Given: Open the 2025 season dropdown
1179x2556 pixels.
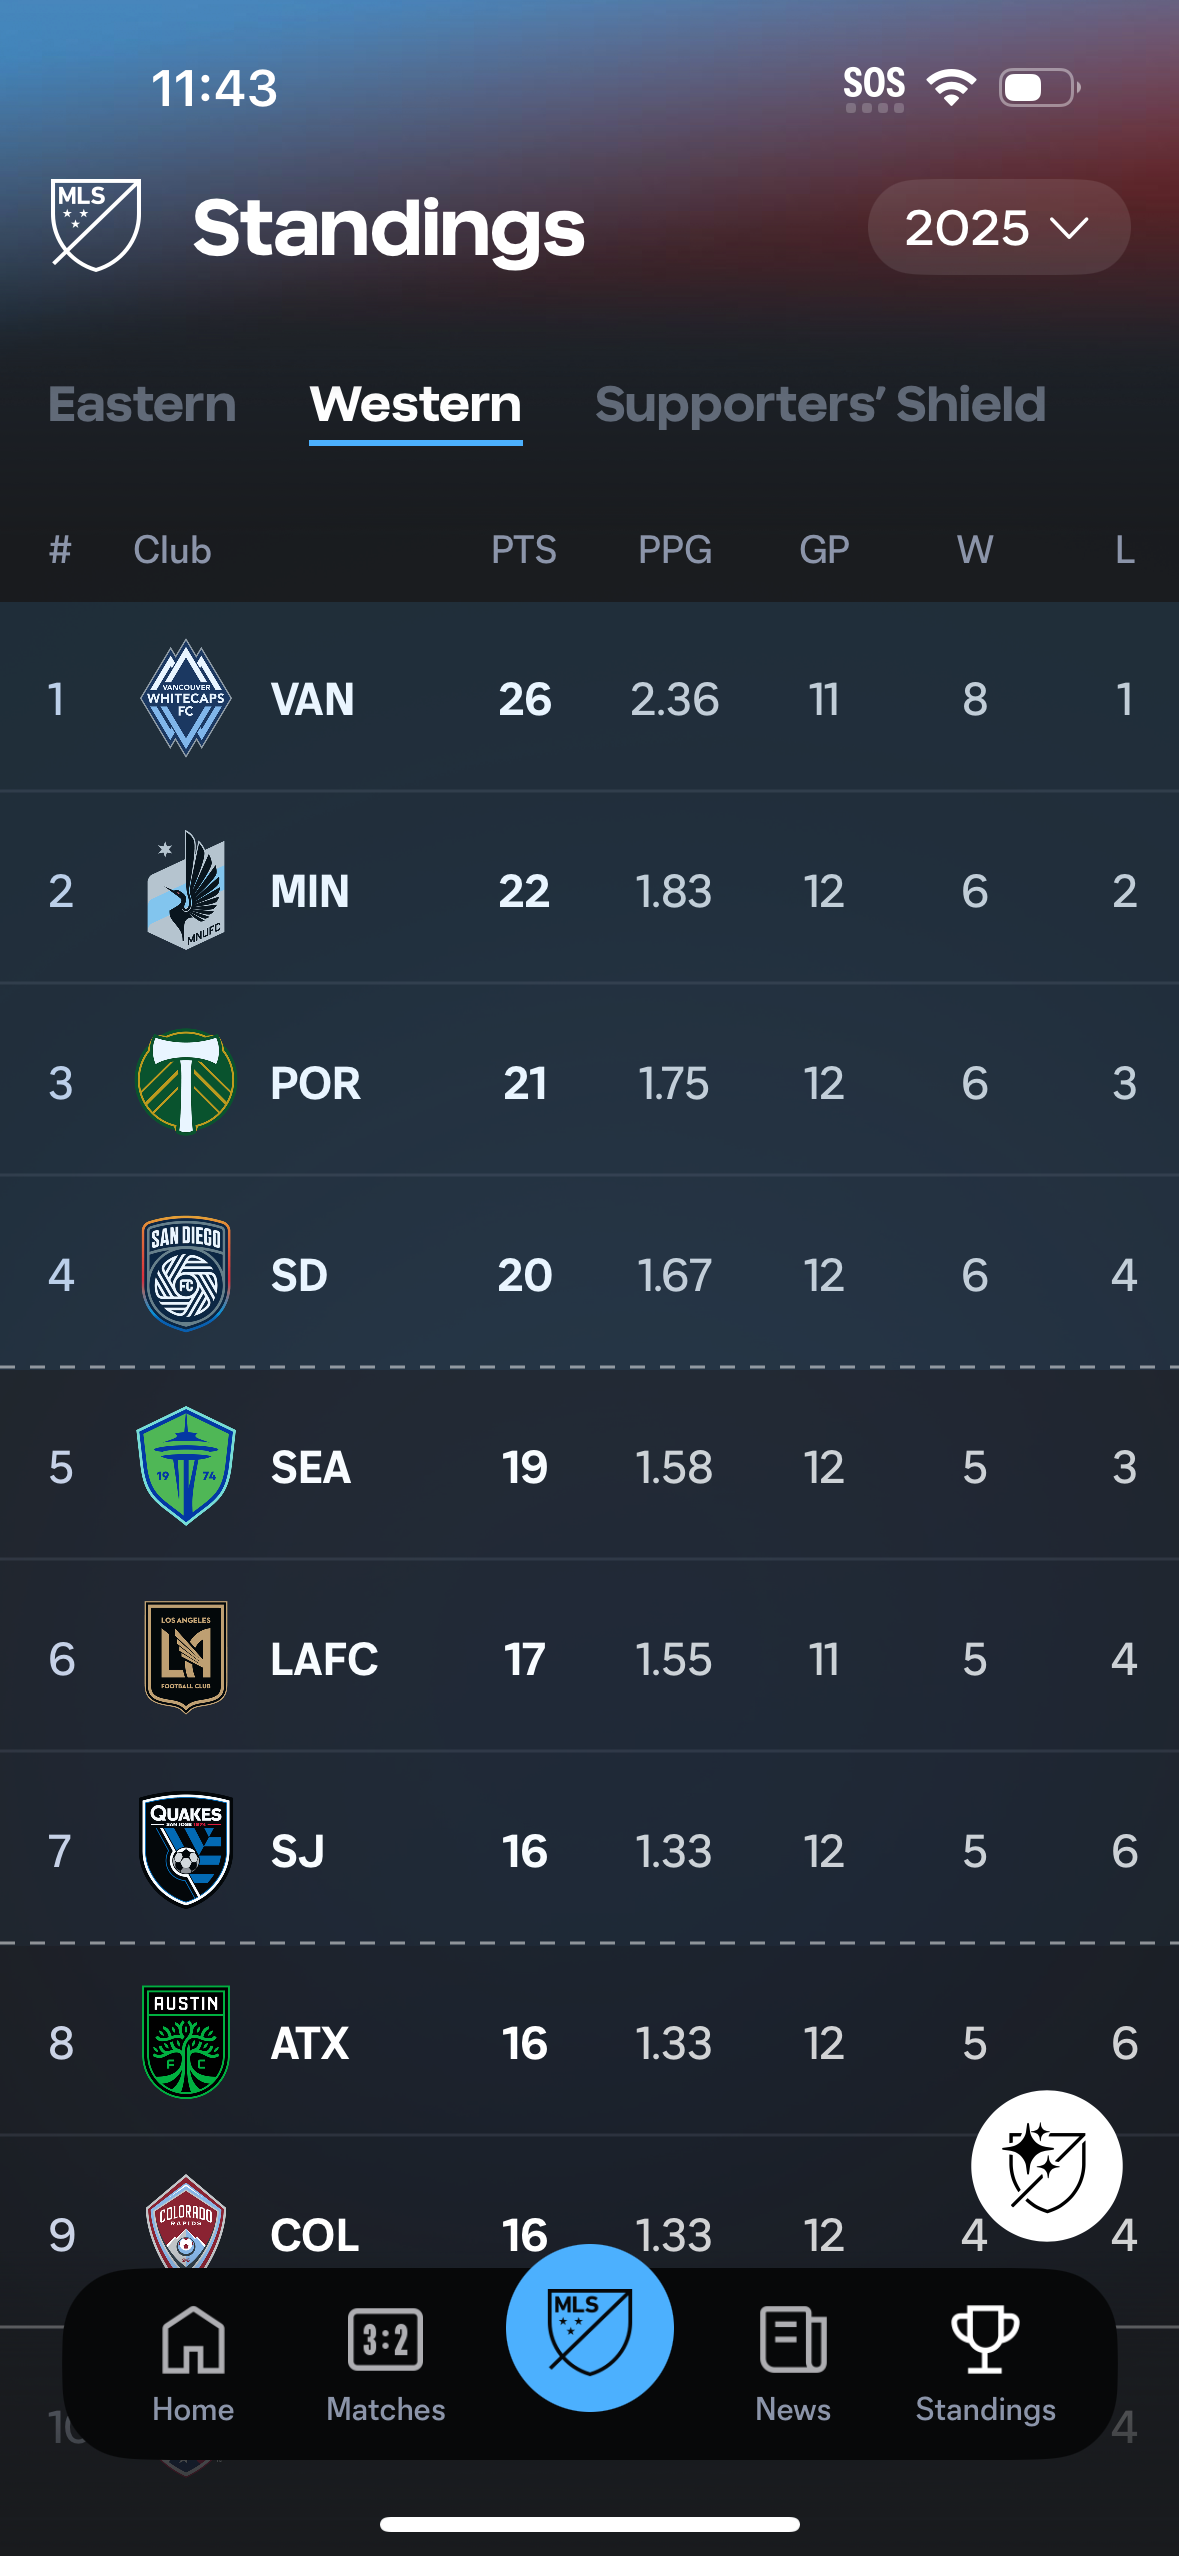Looking at the screenshot, I should point(997,227).
